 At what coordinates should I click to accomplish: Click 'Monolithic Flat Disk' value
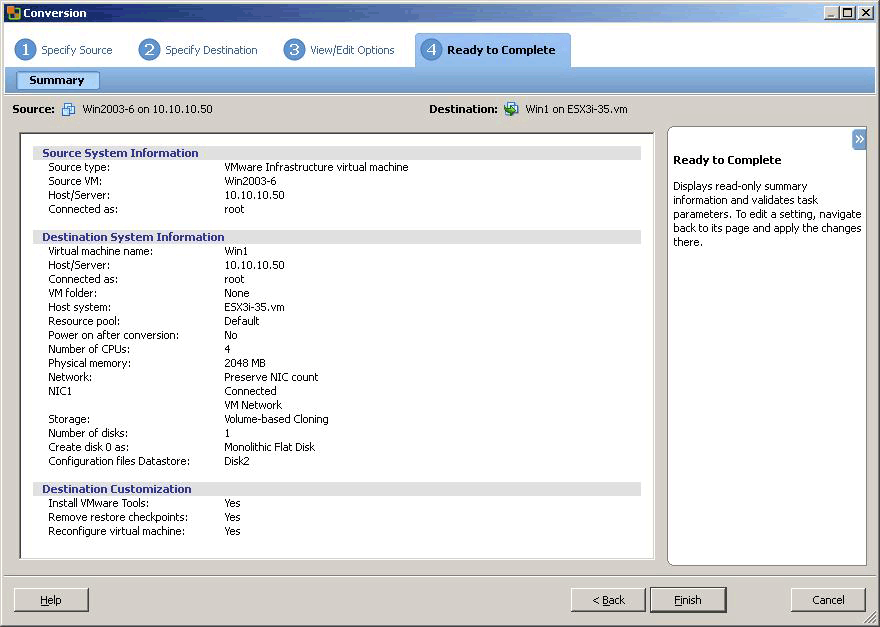pyautogui.click(x=269, y=447)
